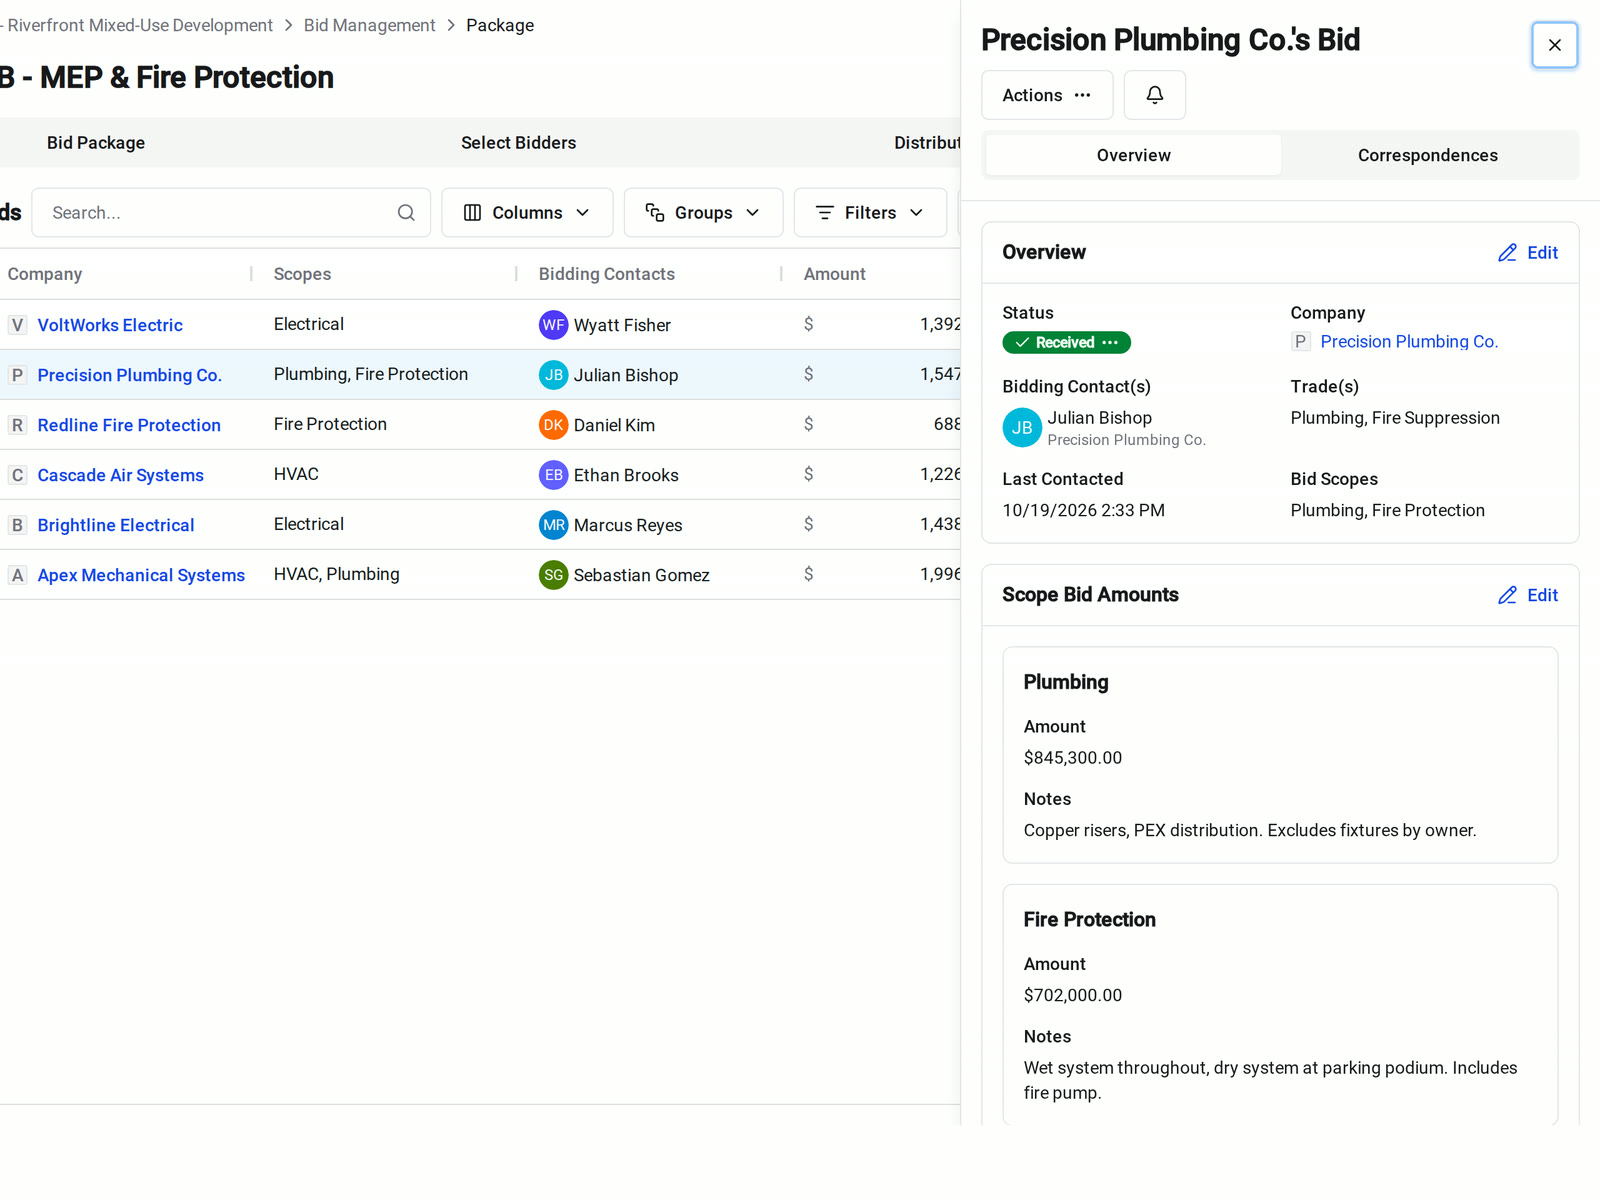The height and width of the screenshot is (1200, 1600).
Task: Open the Columns dropdown
Action: 527,213
